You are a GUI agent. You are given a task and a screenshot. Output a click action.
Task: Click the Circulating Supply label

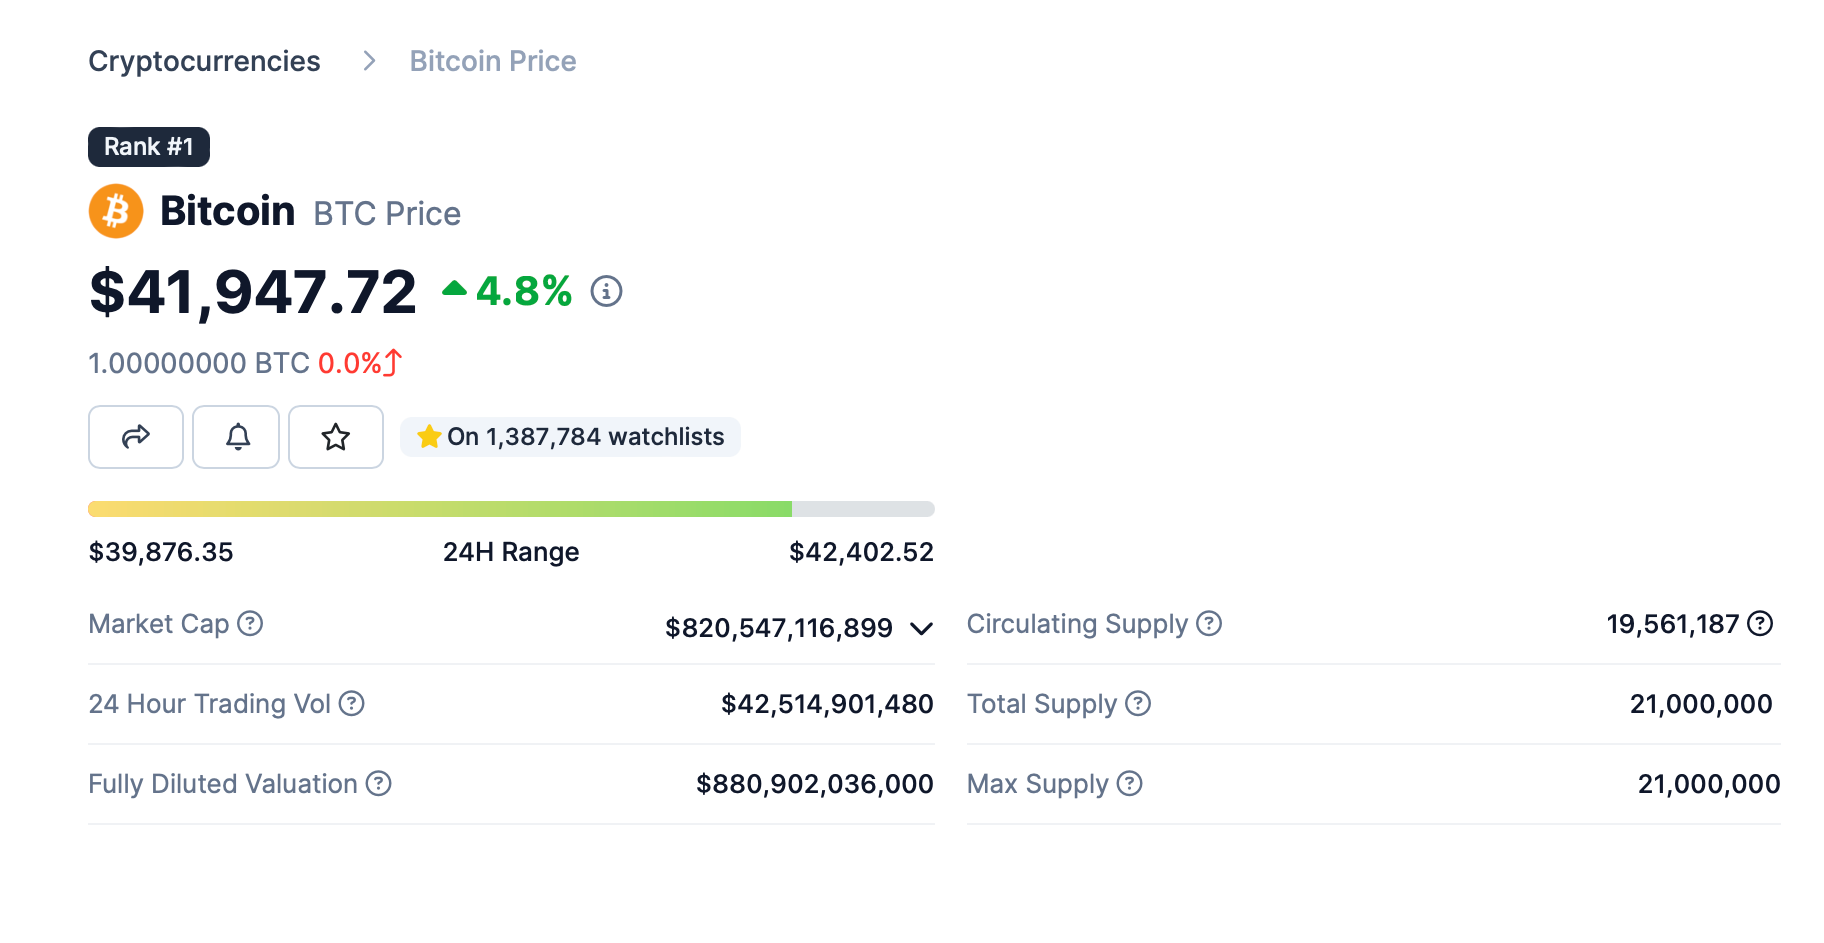pos(1077,624)
